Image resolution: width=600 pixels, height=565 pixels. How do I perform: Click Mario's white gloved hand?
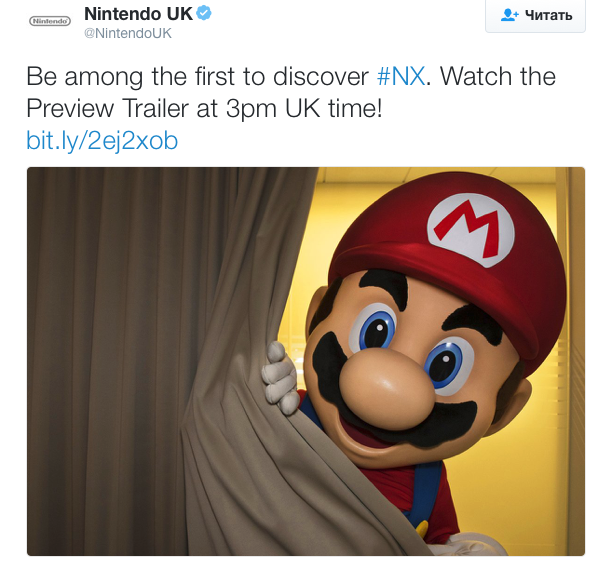pyautogui.click(x=280, y=378)
